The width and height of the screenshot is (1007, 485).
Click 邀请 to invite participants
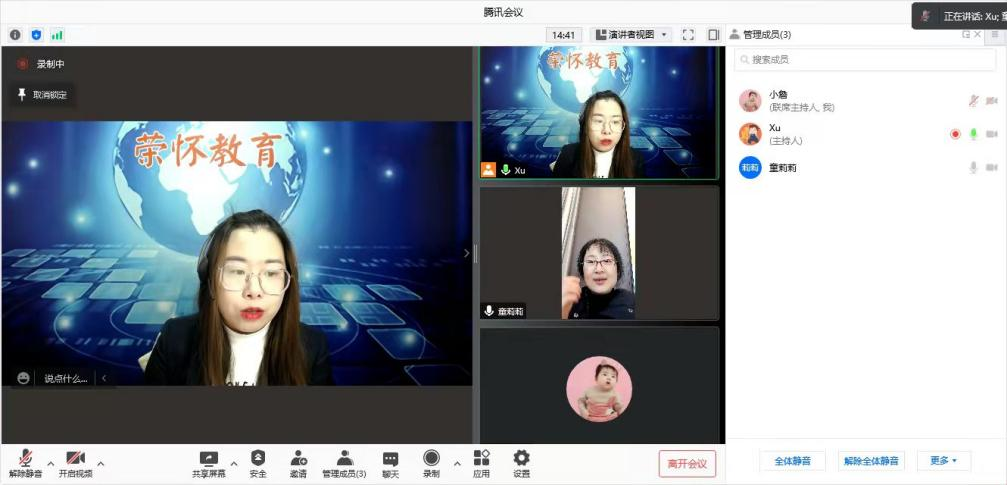point(298,464)
